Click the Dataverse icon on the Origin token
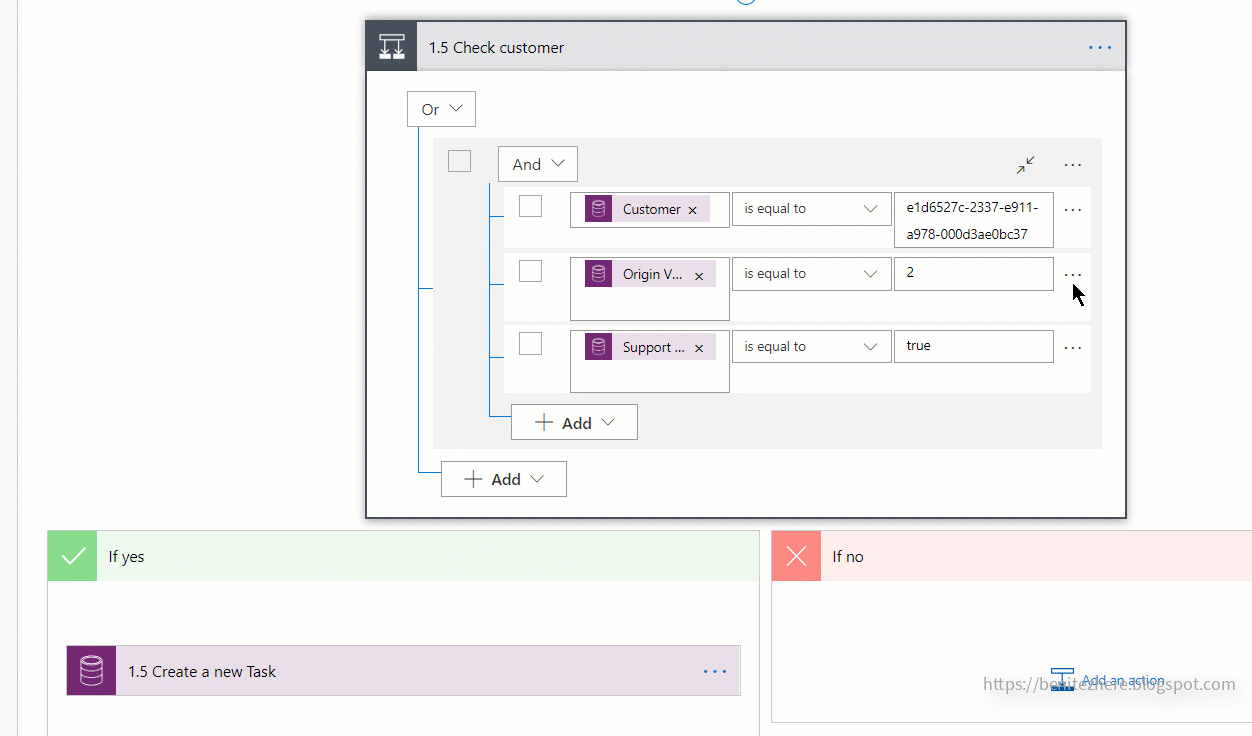The image size is (1252, 736). [x=598, y=273]
